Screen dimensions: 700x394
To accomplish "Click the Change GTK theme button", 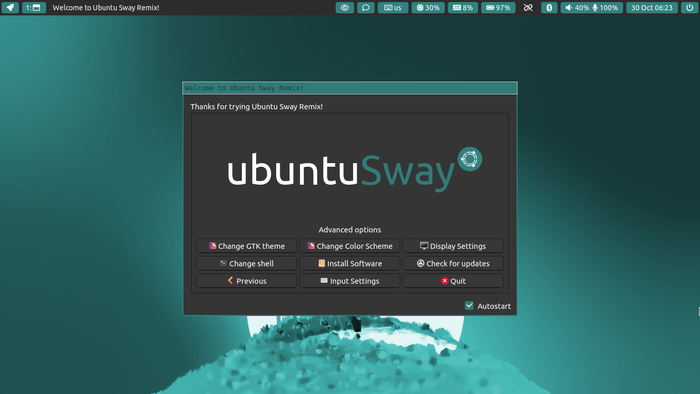I will click(x=246, y=246).
